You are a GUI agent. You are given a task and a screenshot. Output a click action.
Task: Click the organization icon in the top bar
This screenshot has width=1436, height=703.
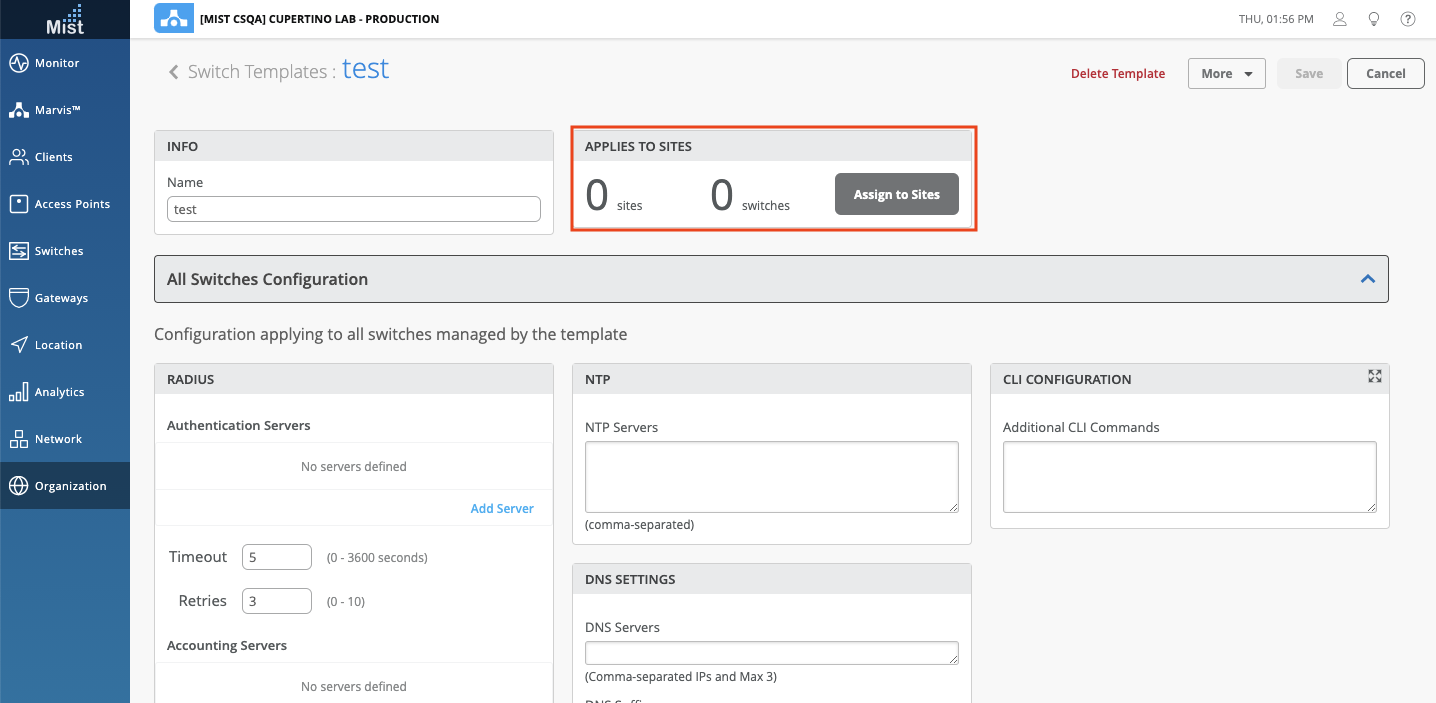coord(174,19)
